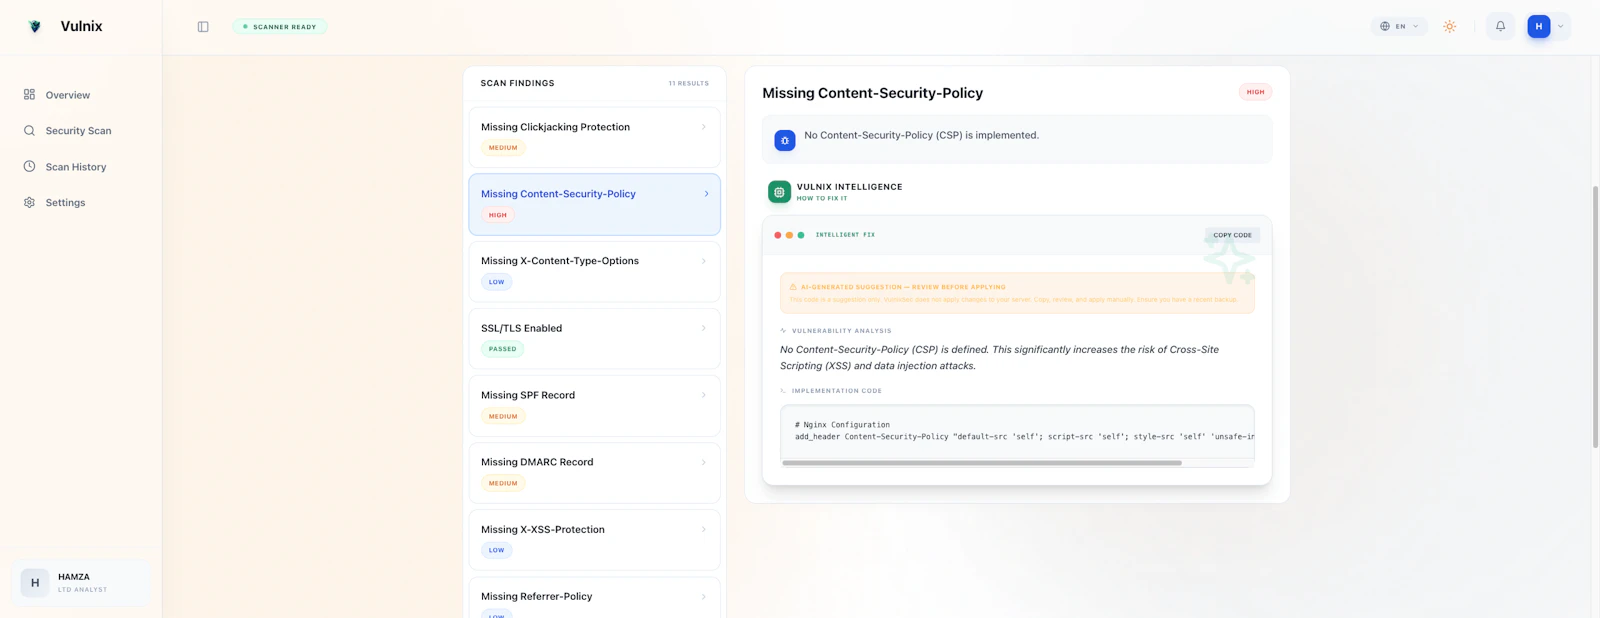Click the Copy Code button
This screenshot has width=1600, height=618.
(1232, 235)
